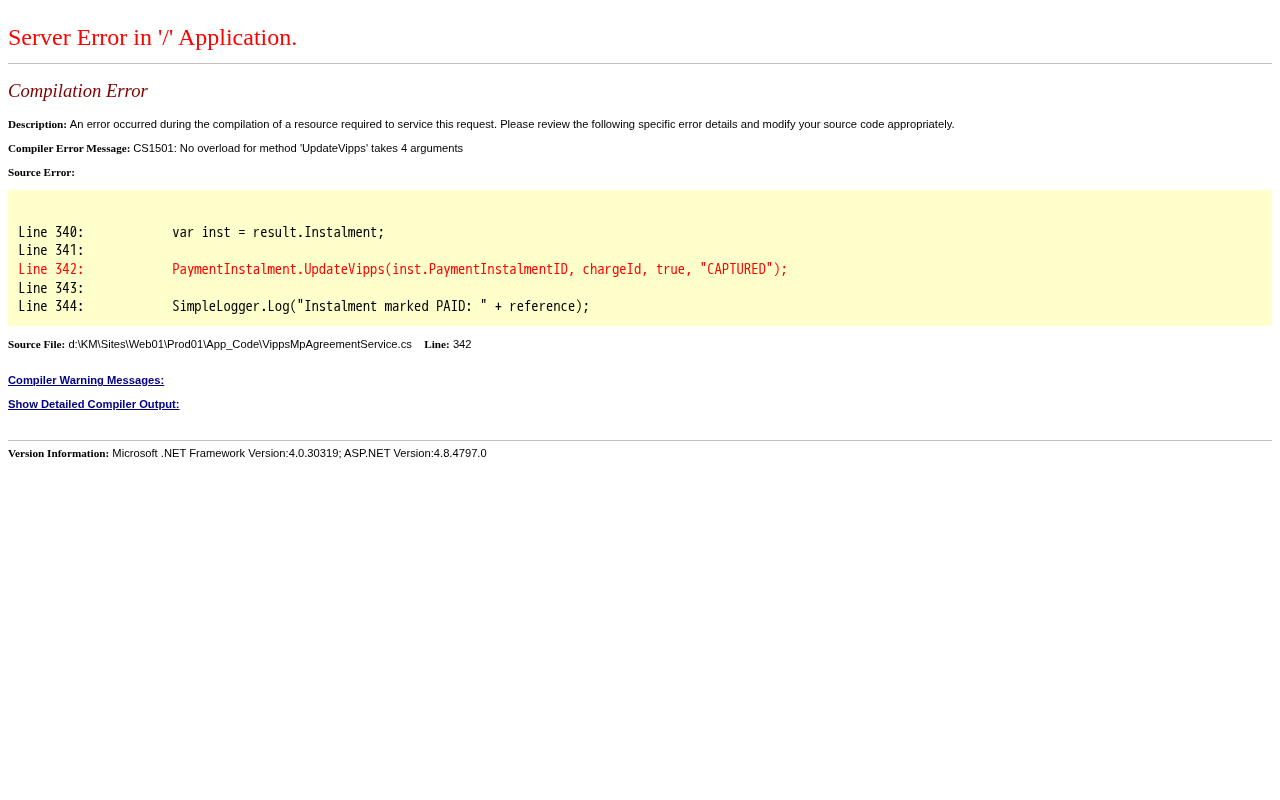Click the Version Information text
The image size is (1280, 800).
[247, 453]
